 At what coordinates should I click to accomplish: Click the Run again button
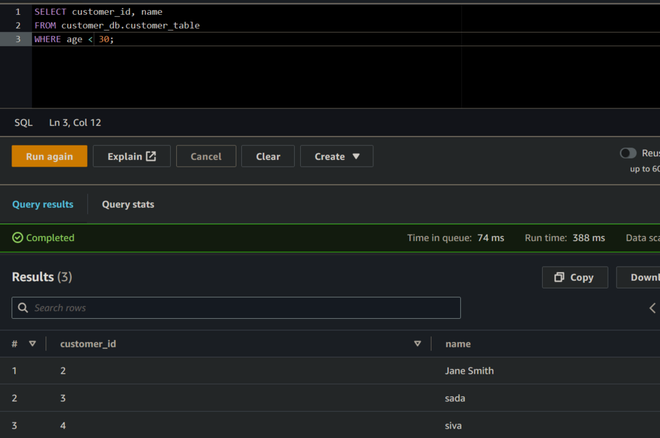click(x=49, y=156)
